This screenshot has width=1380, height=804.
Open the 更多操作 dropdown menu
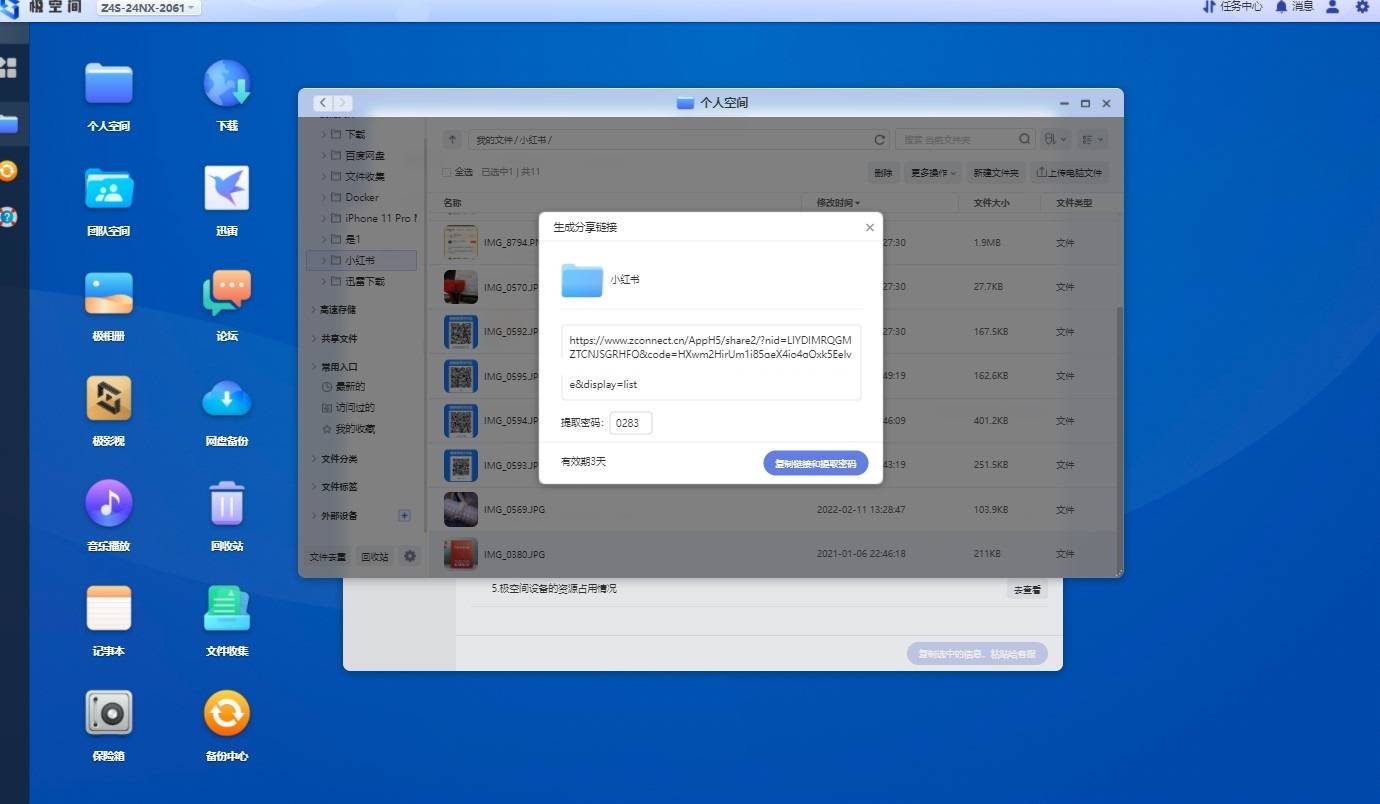933,173
